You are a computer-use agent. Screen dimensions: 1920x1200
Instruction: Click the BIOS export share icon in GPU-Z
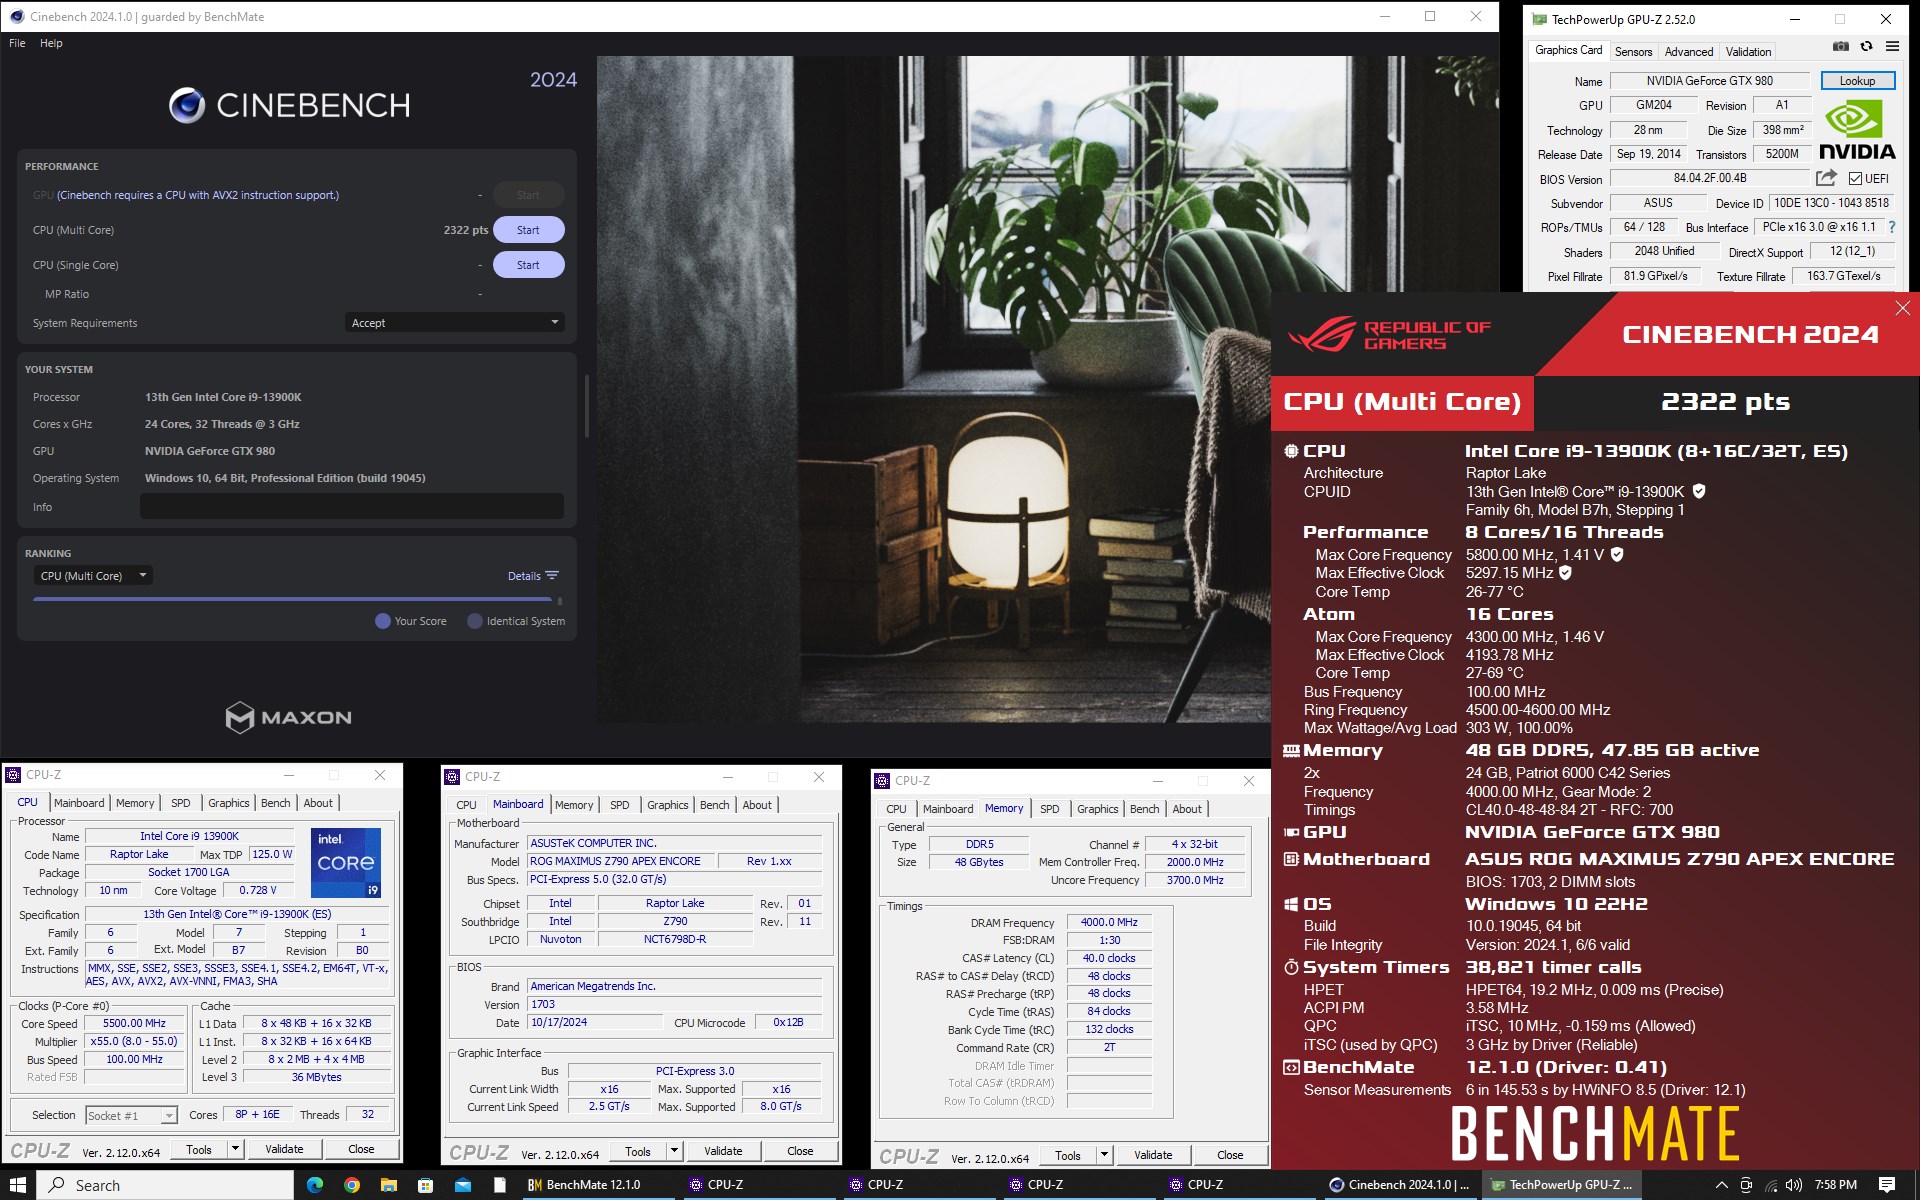[x=1826, y=178]
